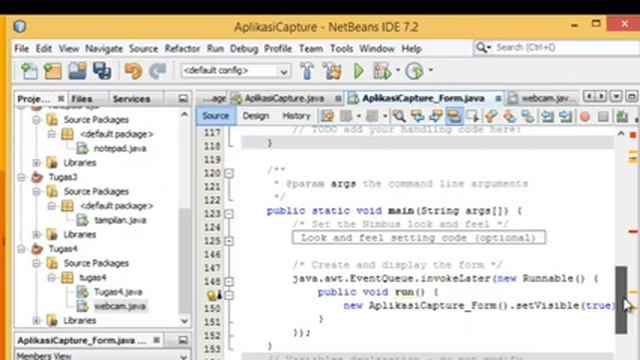The width and height of the screenshot is (640, 360).
Task: Click the Debug Project icon
Action: 382,71
